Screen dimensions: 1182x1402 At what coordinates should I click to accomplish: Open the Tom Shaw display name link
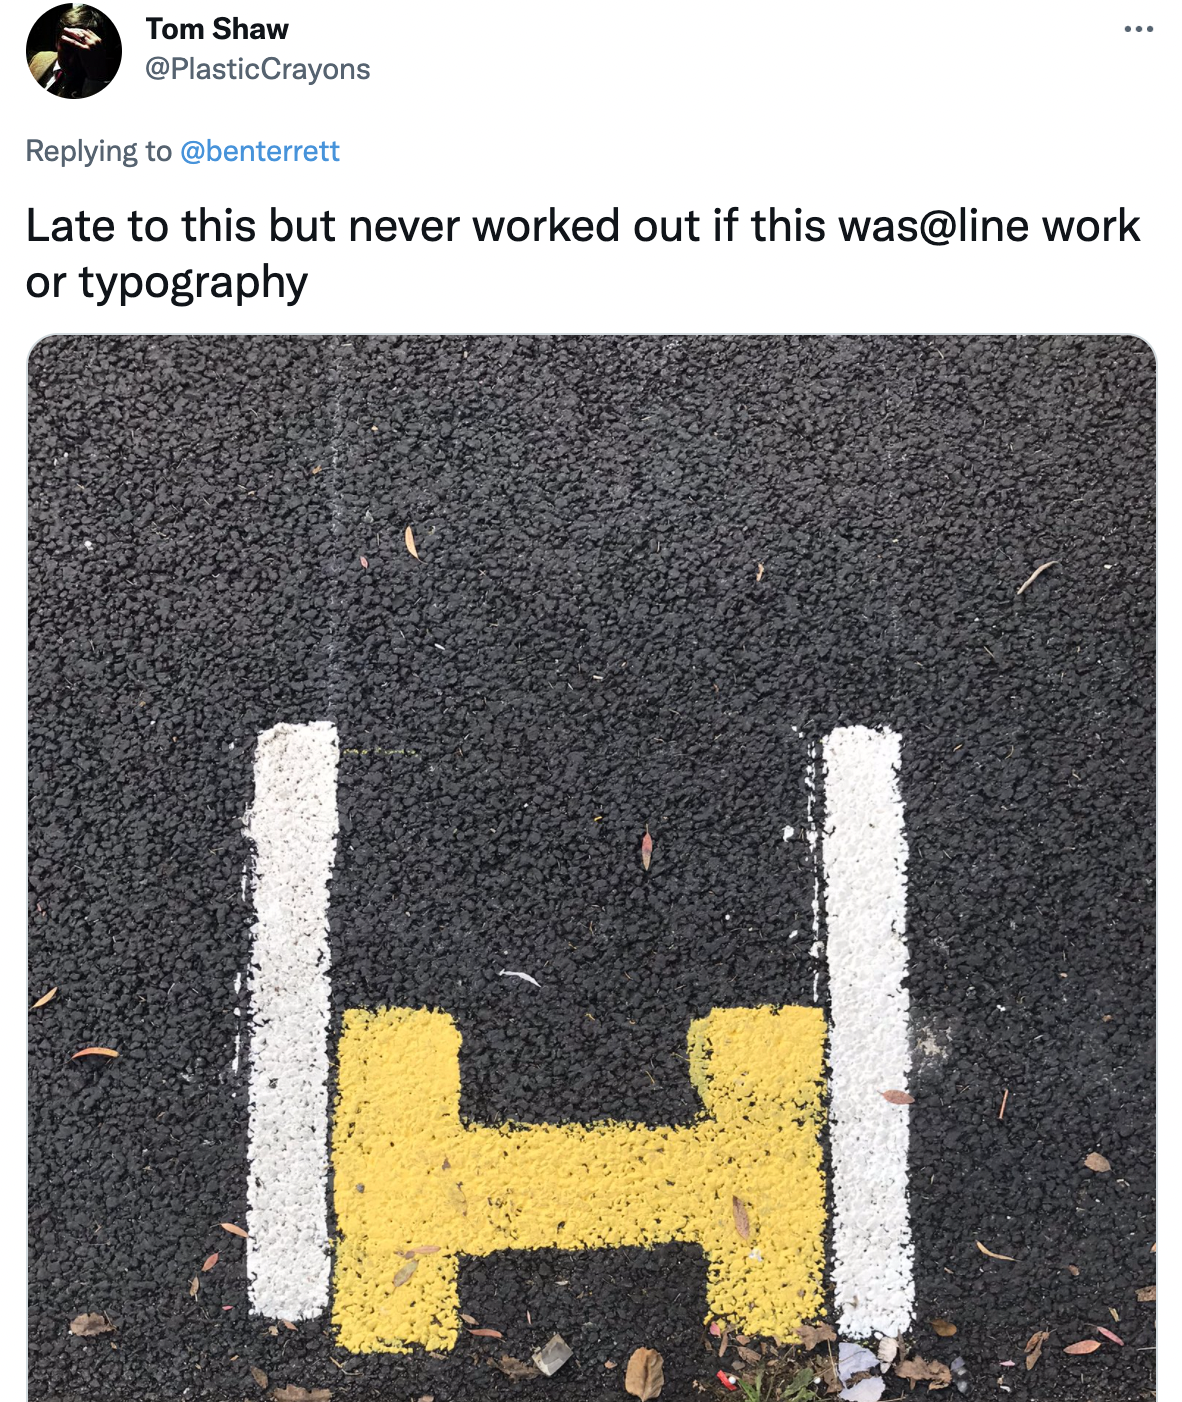click(x=217, y=29)
